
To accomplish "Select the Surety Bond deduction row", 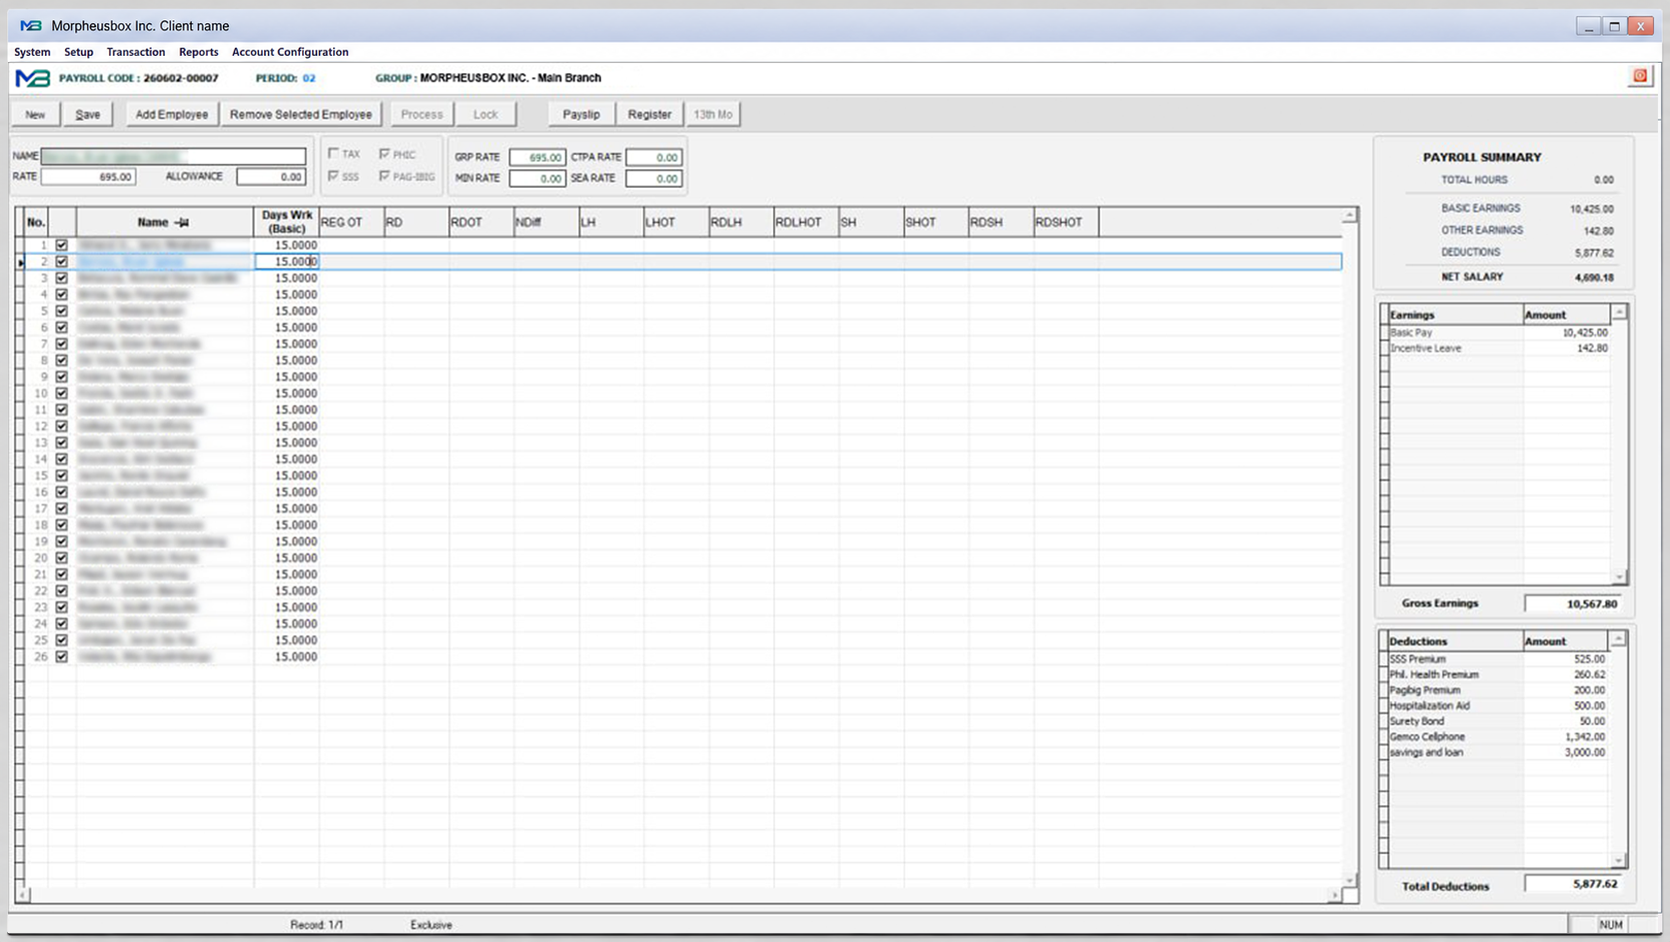I will [1498, 721].
